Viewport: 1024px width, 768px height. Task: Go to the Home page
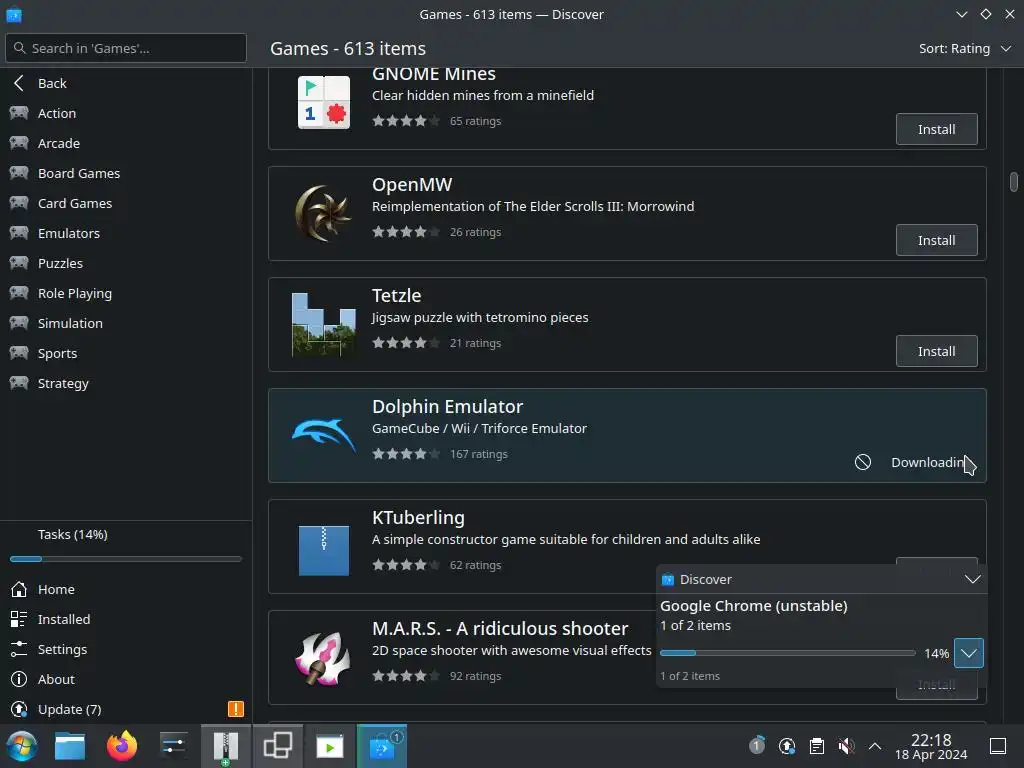click(x=124, y=589)
